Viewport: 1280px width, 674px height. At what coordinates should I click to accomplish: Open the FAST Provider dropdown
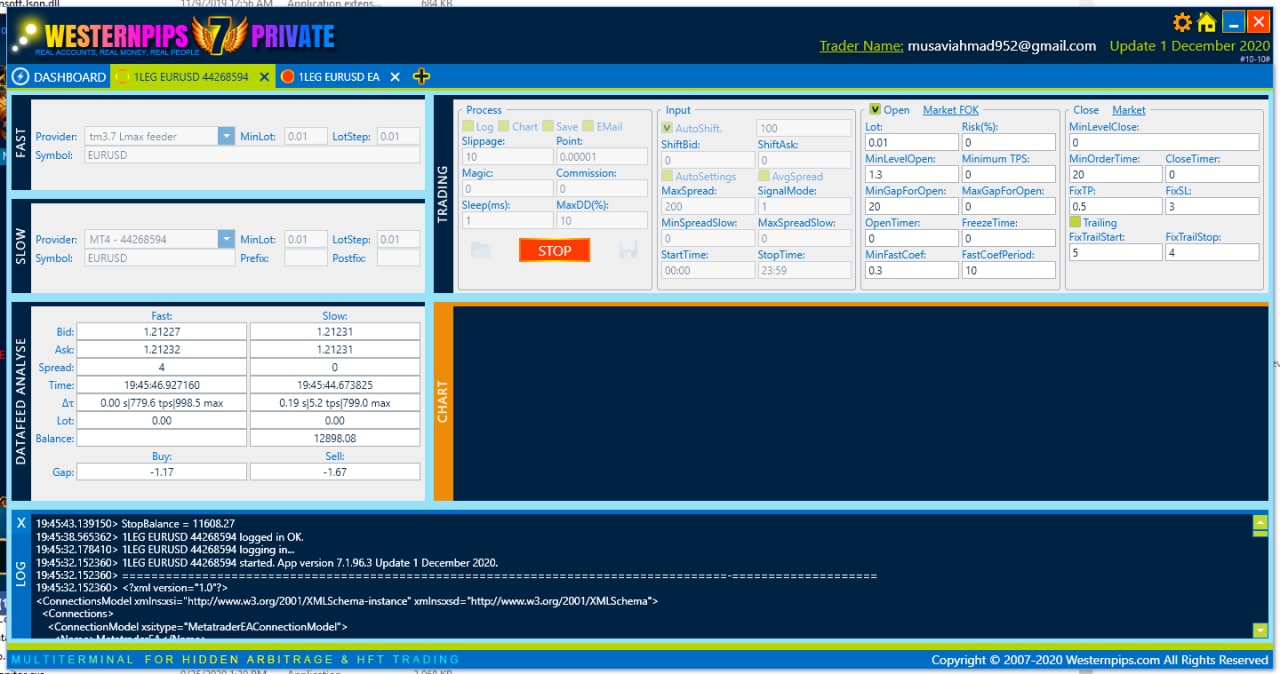click(226, 136)
